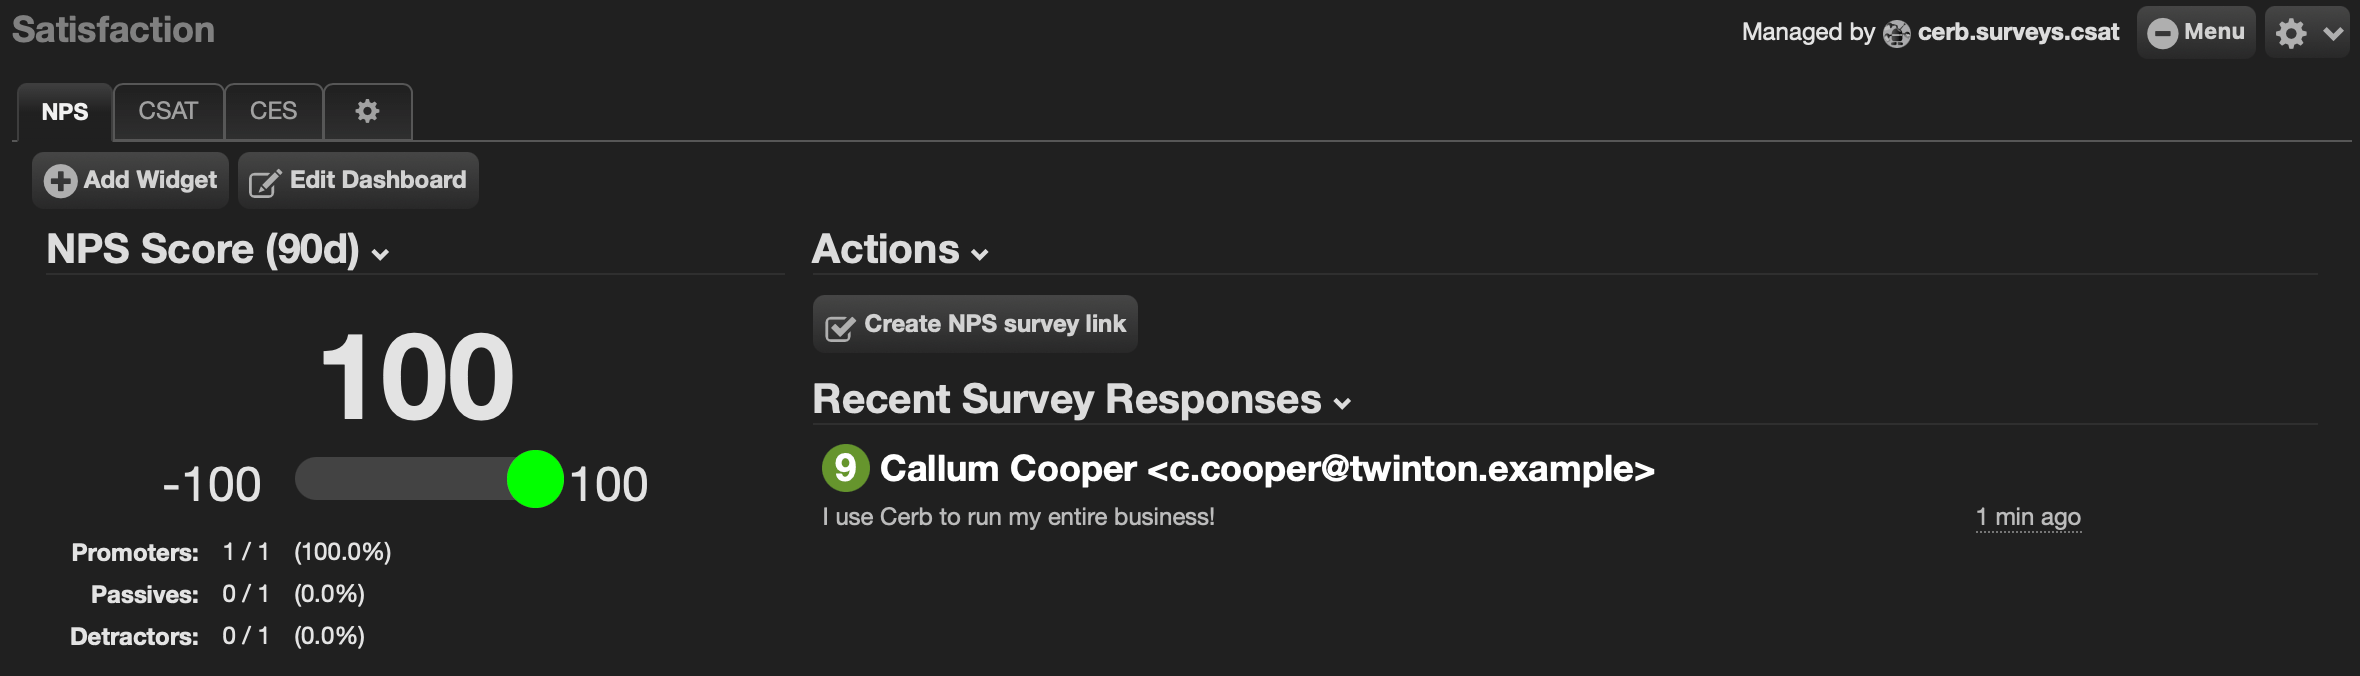The height and width of the screenshot is (676, 2360).
Task: Click the plus icon on Add Widget
Action: (60, 181)
